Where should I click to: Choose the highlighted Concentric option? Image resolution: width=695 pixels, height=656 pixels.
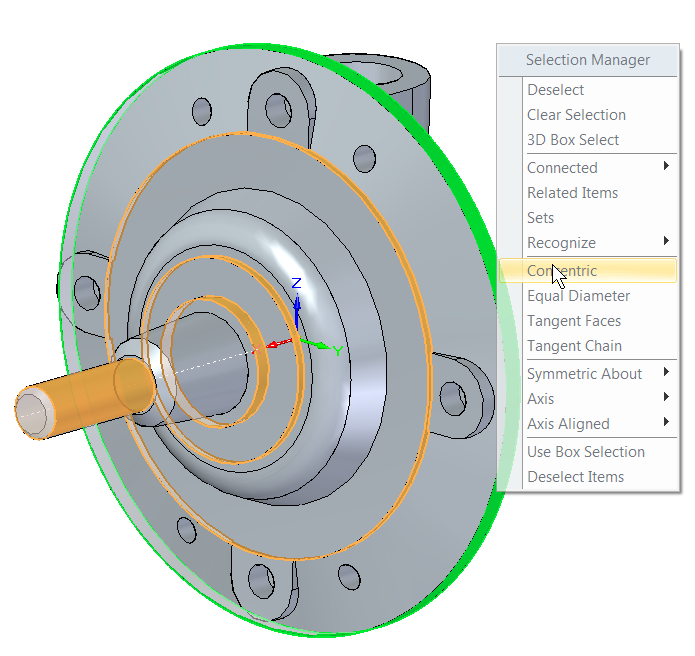click(588, 270)
